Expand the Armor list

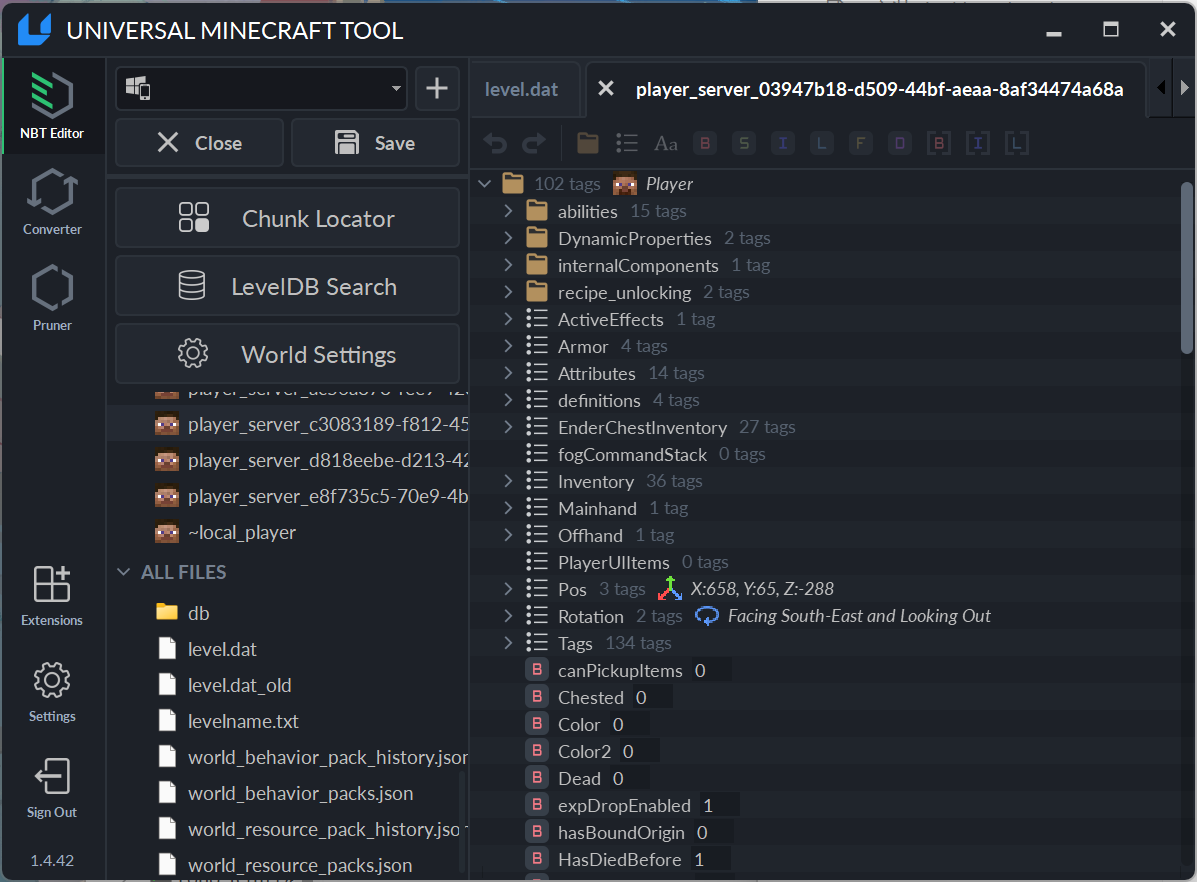(x=508, y=346)
